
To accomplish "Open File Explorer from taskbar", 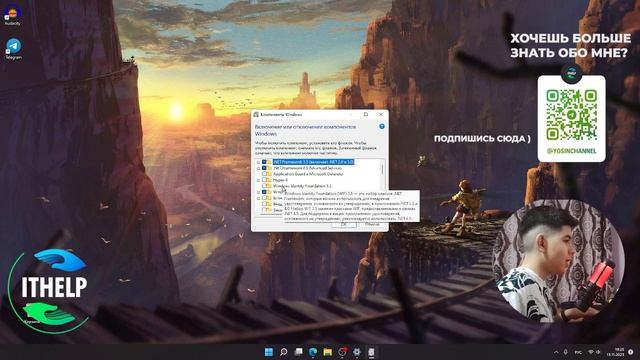I will 328,352.
